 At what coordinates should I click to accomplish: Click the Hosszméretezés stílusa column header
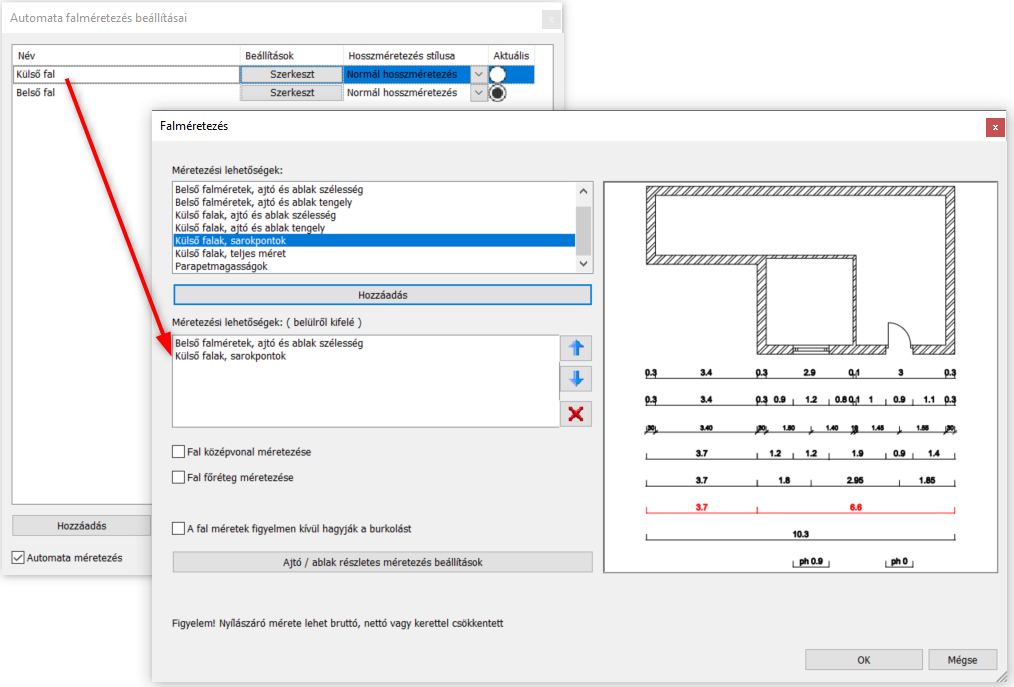point(416,56)
